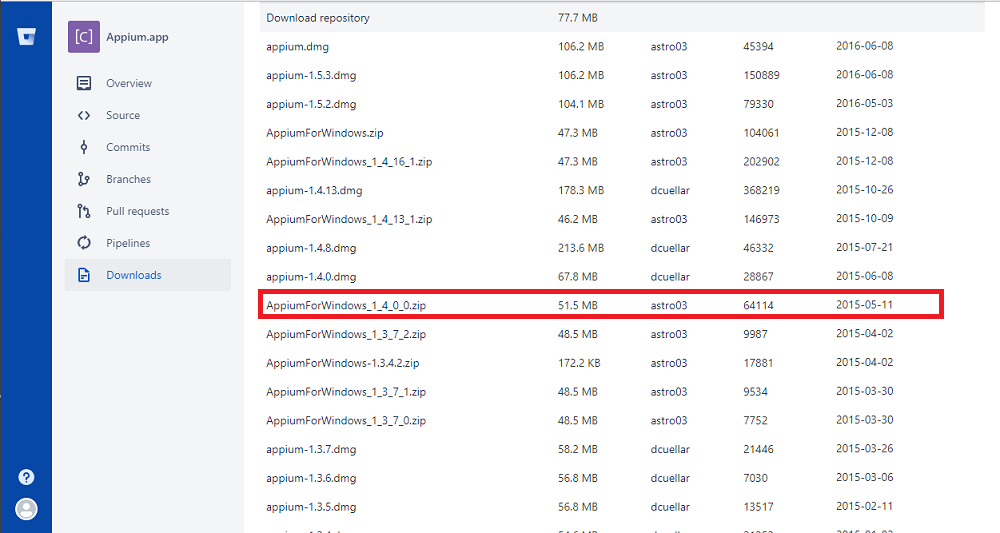
Task: Download AppiumForWindows_1_3_7_2.zip
Action: tap(346, 334)
